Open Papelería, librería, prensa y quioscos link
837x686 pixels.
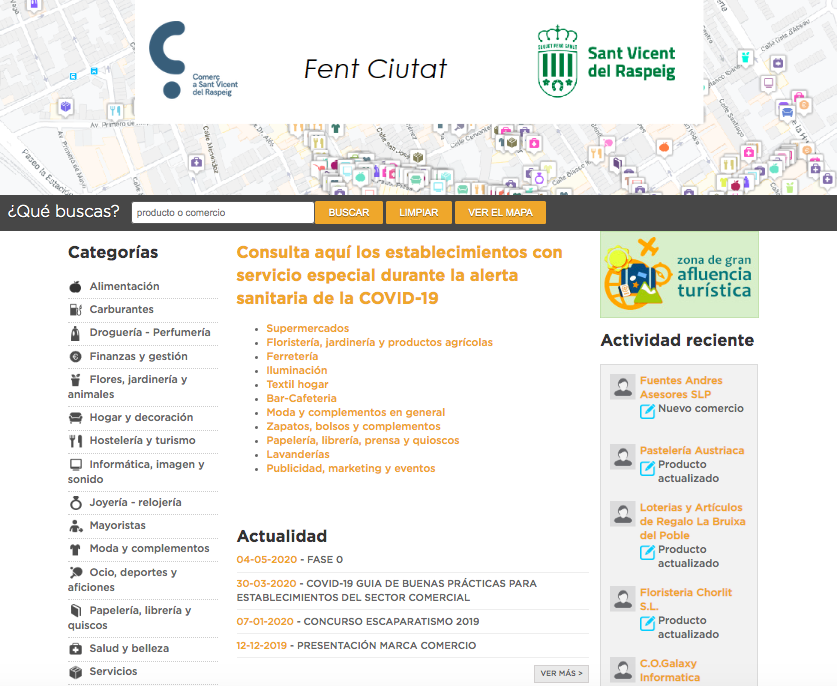click(363, 440)
